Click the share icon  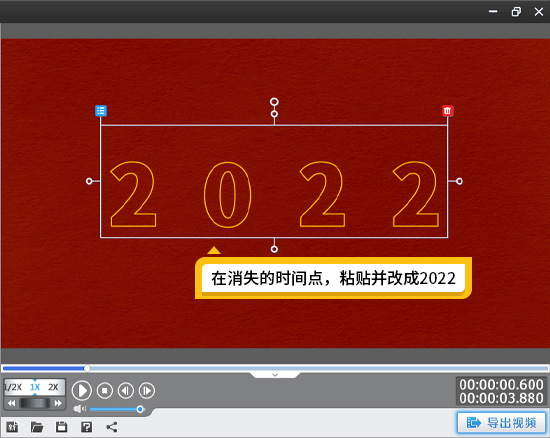(x=112, y=427)
